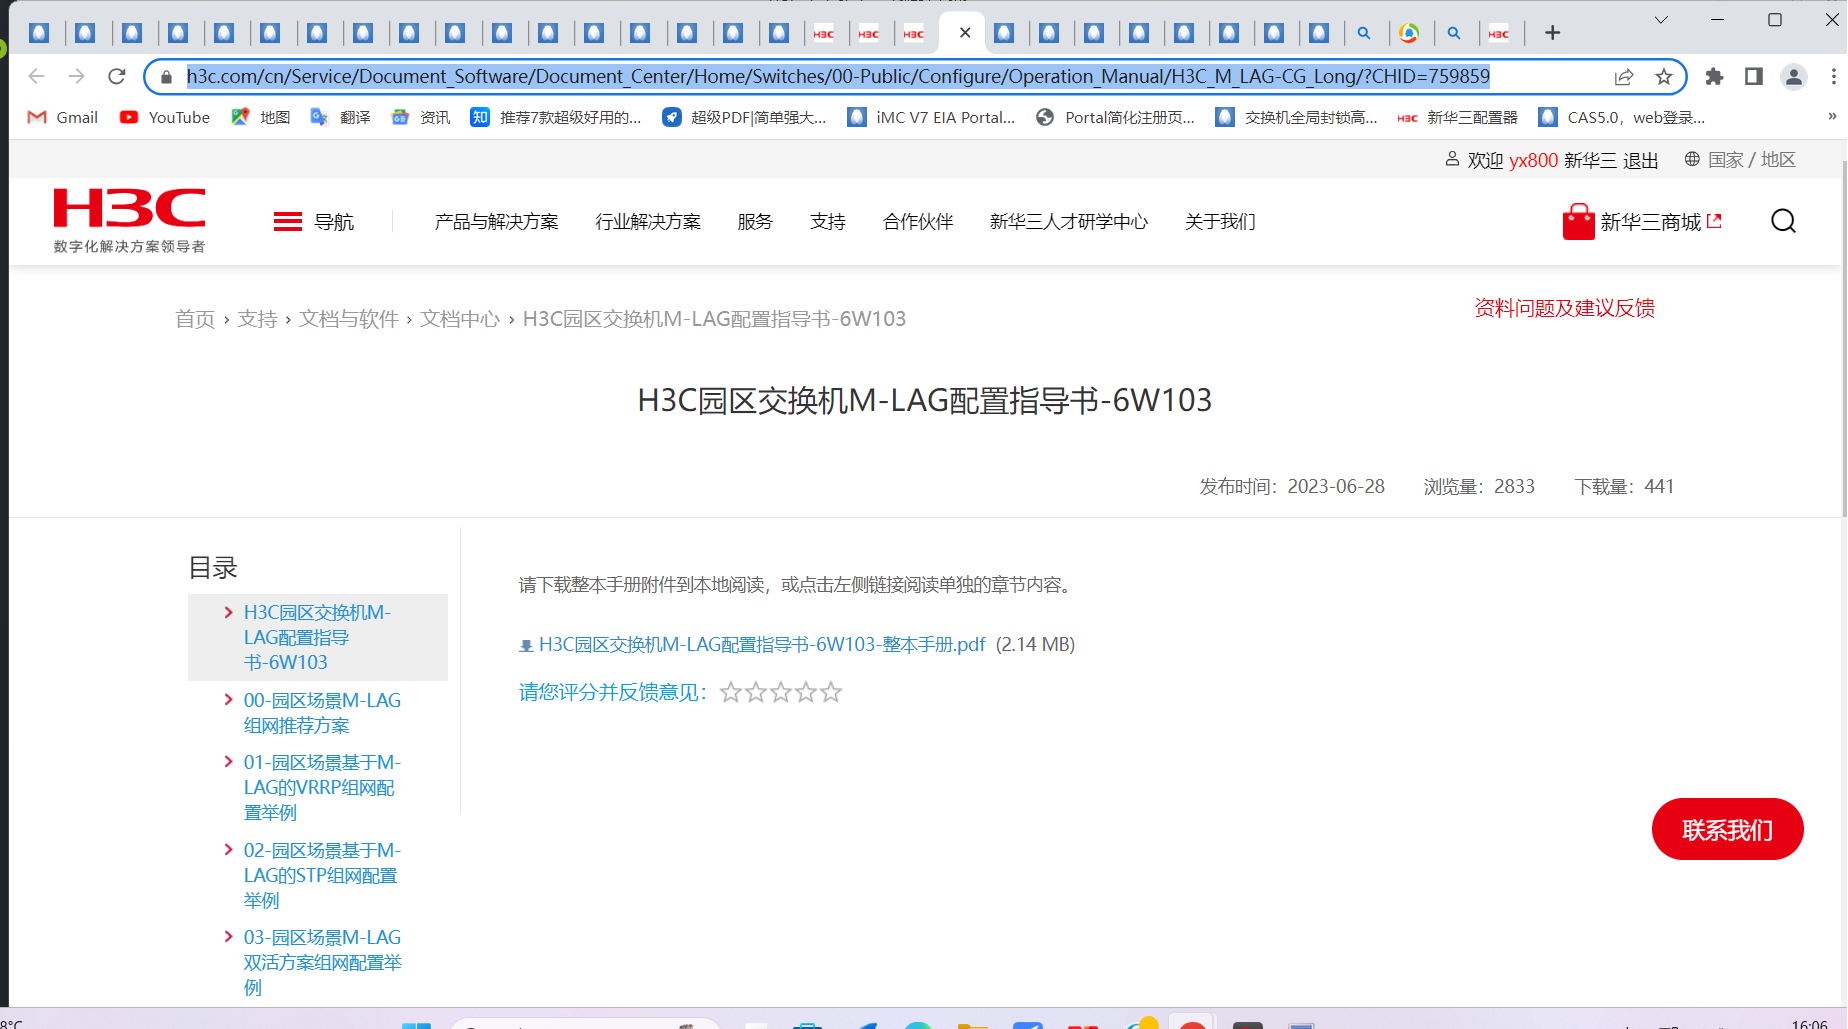
Task: View site security info via lock icon
Action: [166, 77]
